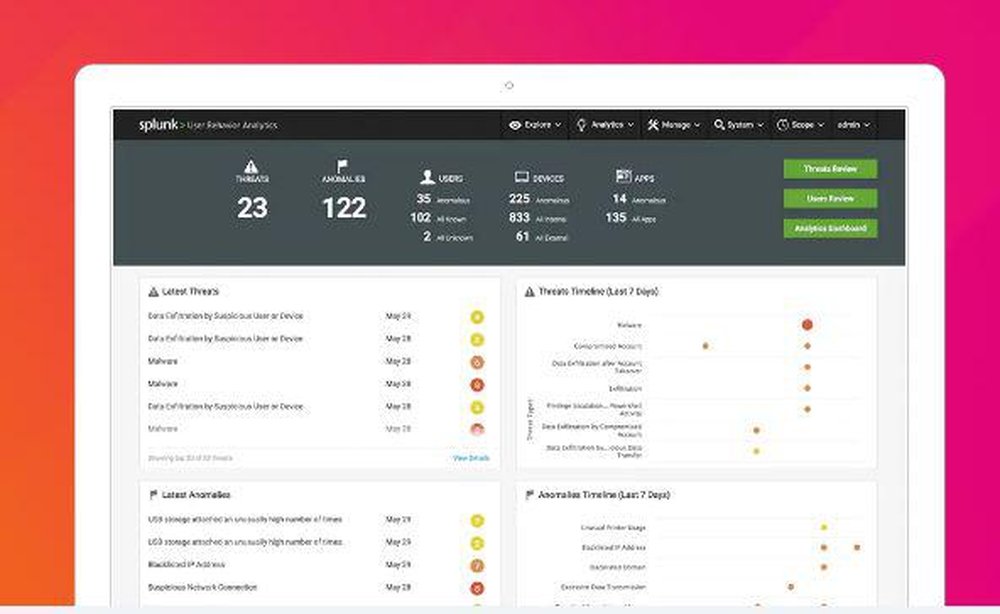Click the flag icon beside Latest Anomalies
Image resolution: width=1000 pixels, height=614 pixels.
coord(153,495)
